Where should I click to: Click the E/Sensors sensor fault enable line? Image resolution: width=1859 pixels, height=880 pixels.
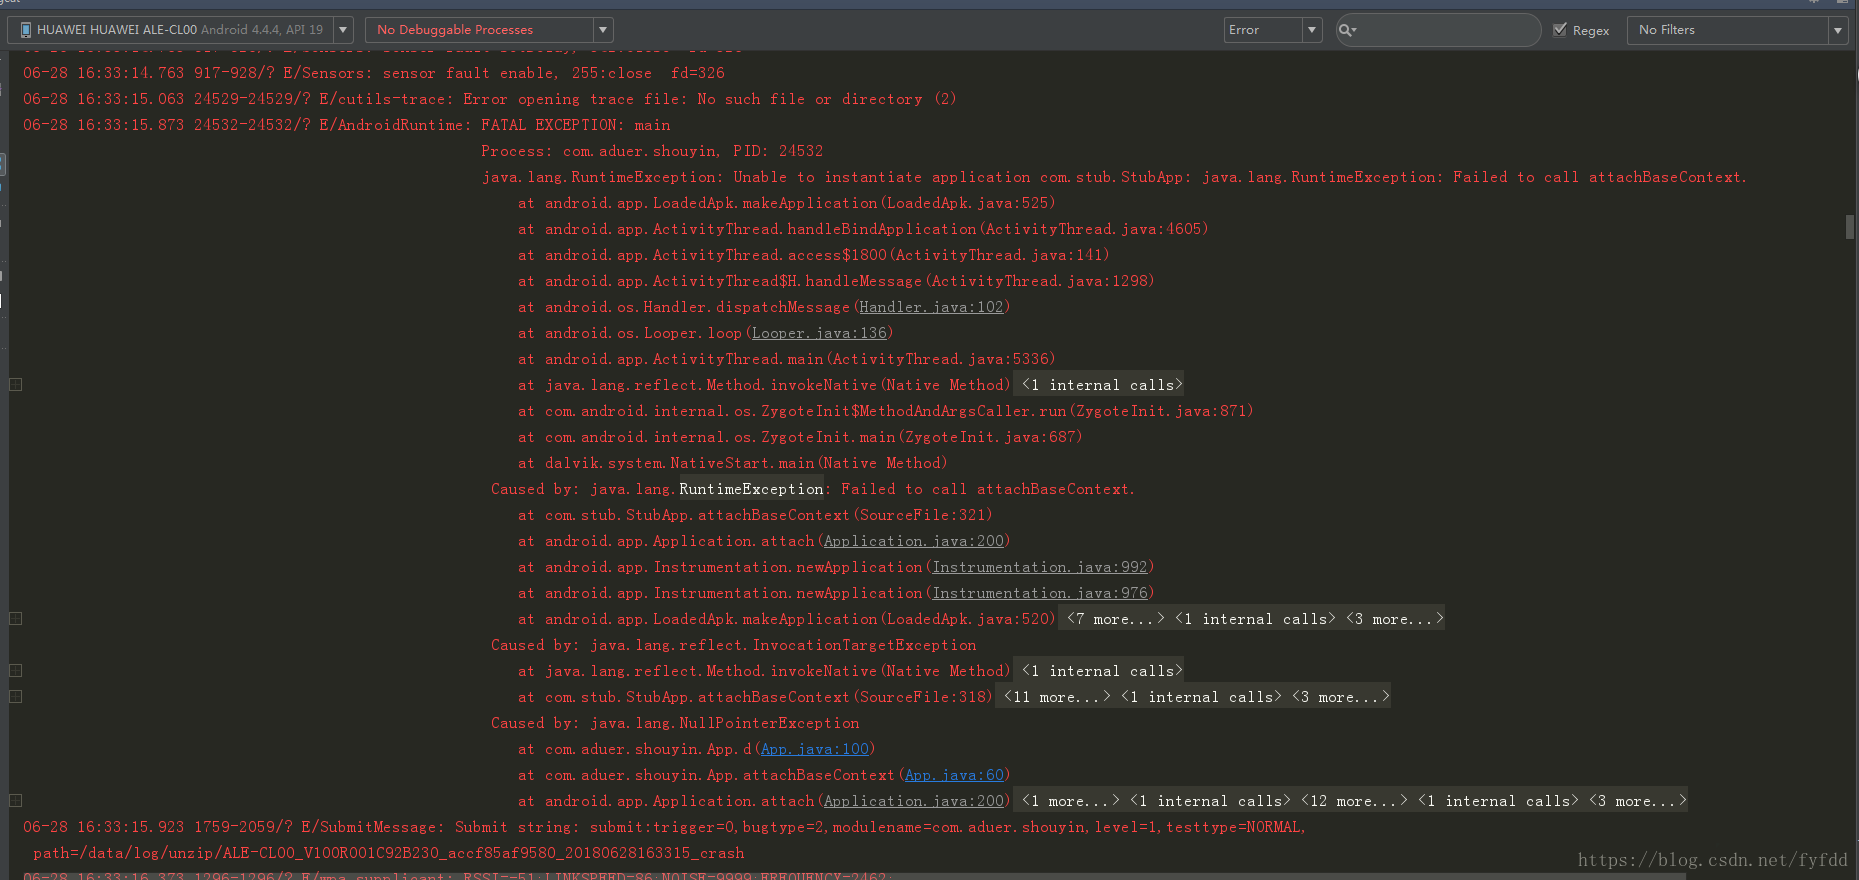click(x=374, y=73)
